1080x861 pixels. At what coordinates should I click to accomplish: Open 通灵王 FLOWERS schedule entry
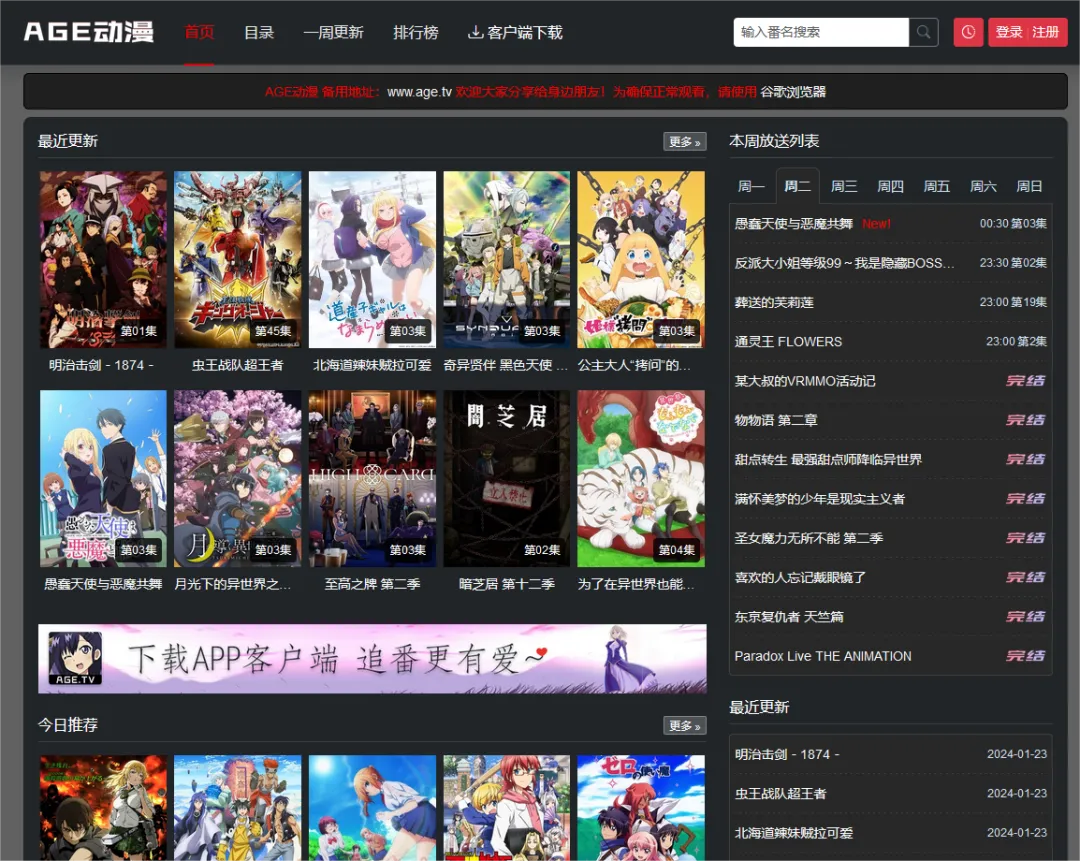click(x=788, y=342)
